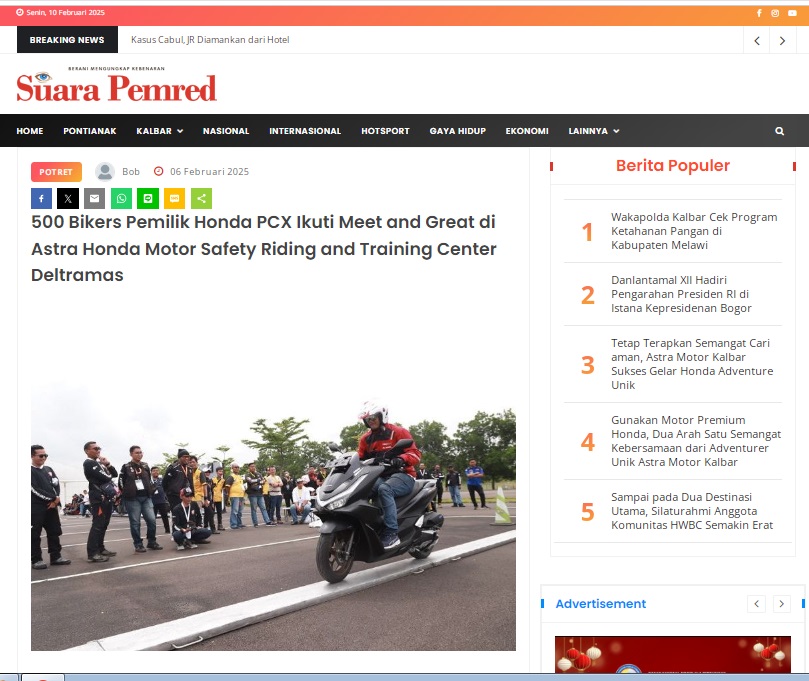Click rank number 5 in Berita Populer
This screenshot has width=809, height=681.
point(588,512)
